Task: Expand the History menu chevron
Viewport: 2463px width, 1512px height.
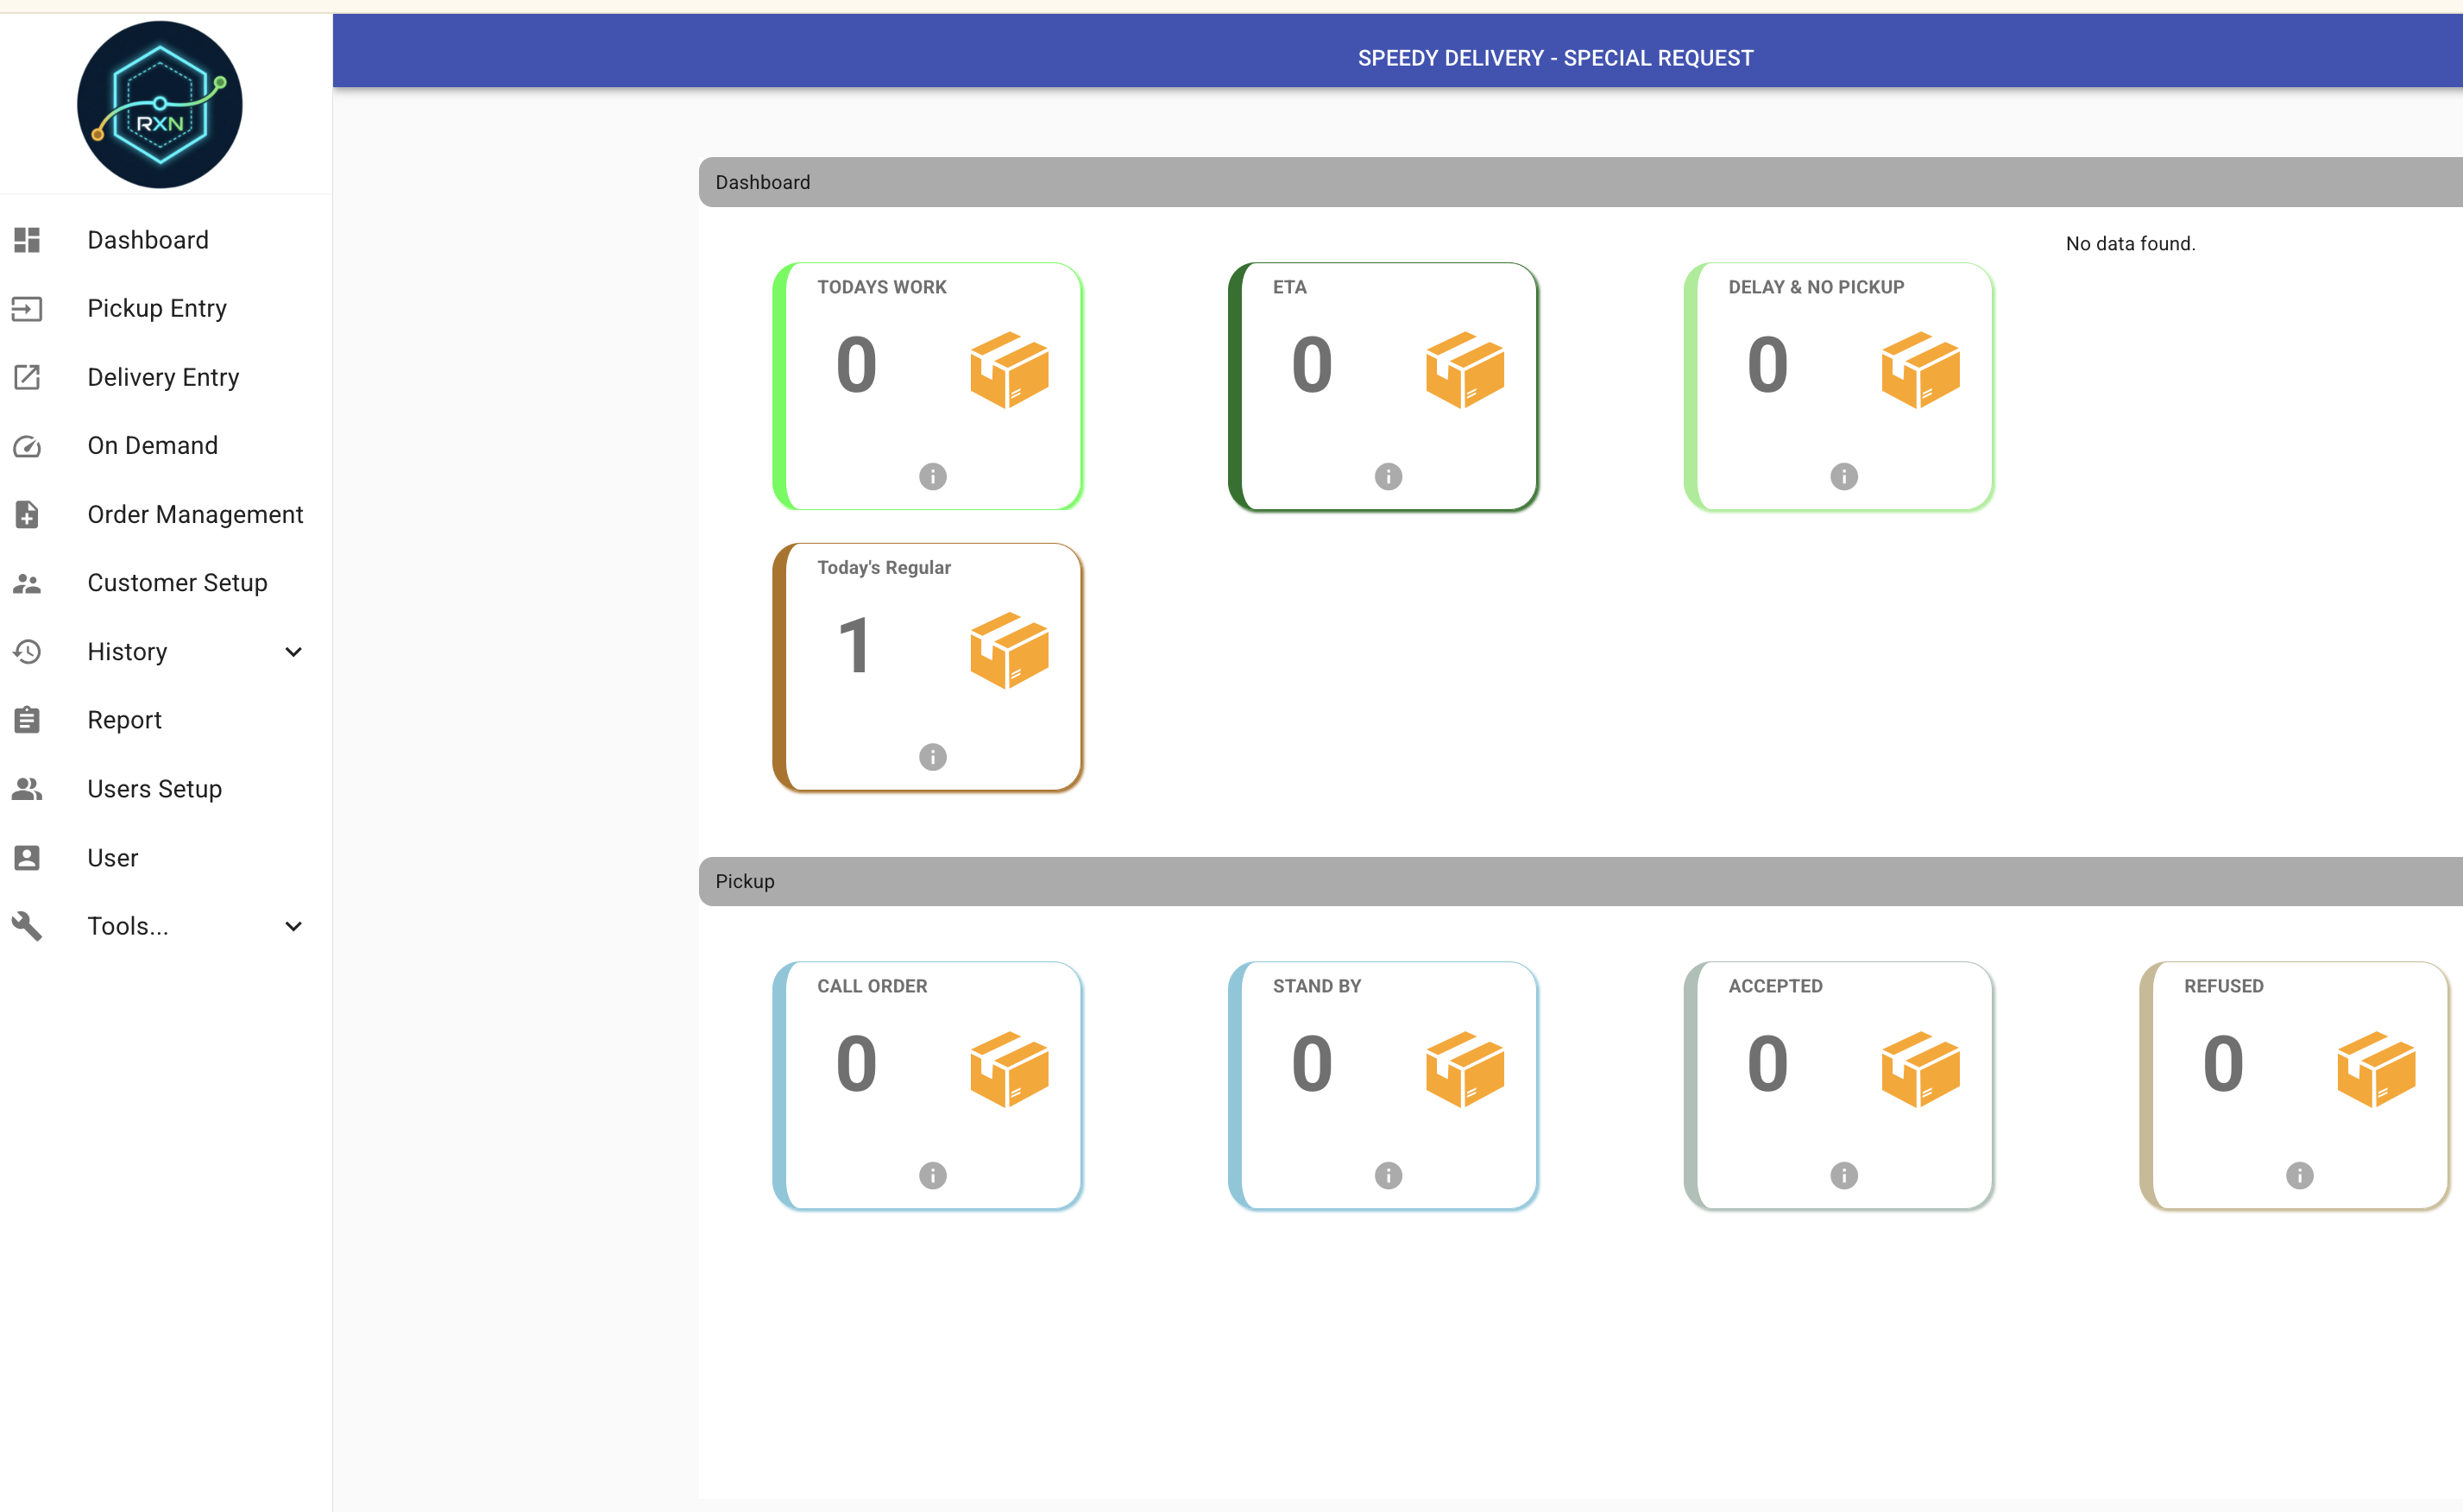Action: pos(293,652)
